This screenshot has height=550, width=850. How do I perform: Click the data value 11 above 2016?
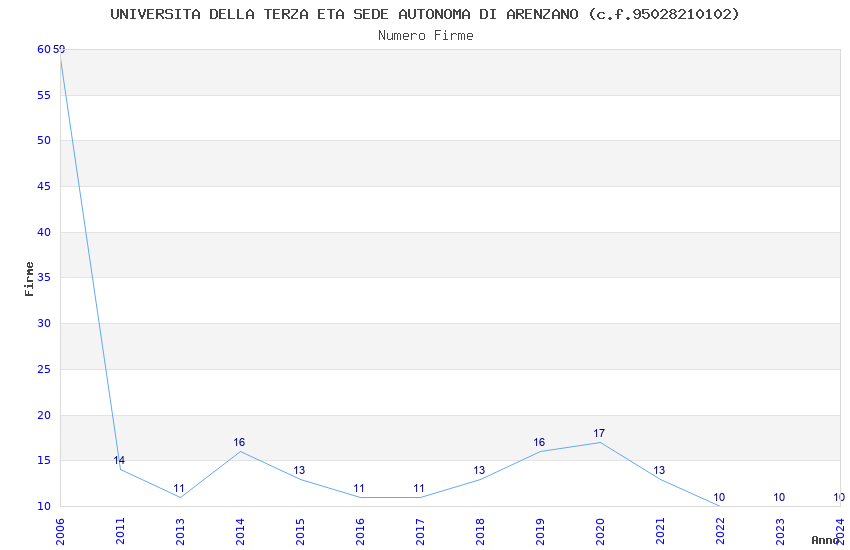tap(359, 488)
